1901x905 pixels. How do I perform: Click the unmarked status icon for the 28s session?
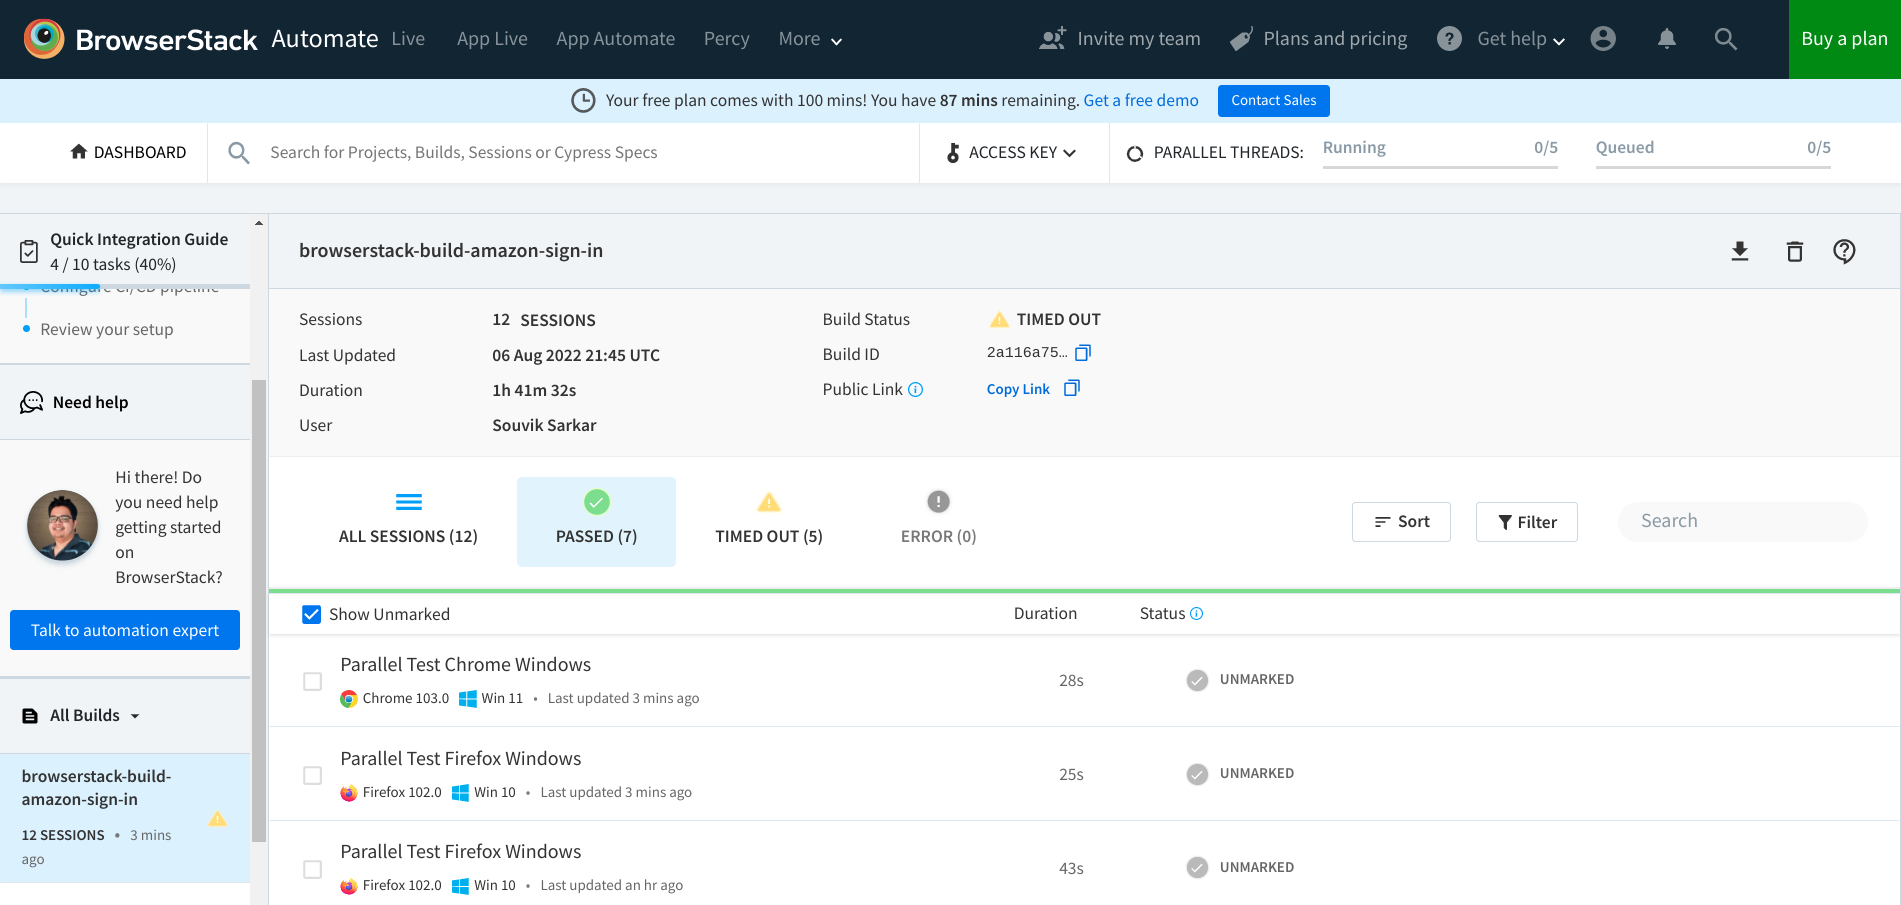1197,680
